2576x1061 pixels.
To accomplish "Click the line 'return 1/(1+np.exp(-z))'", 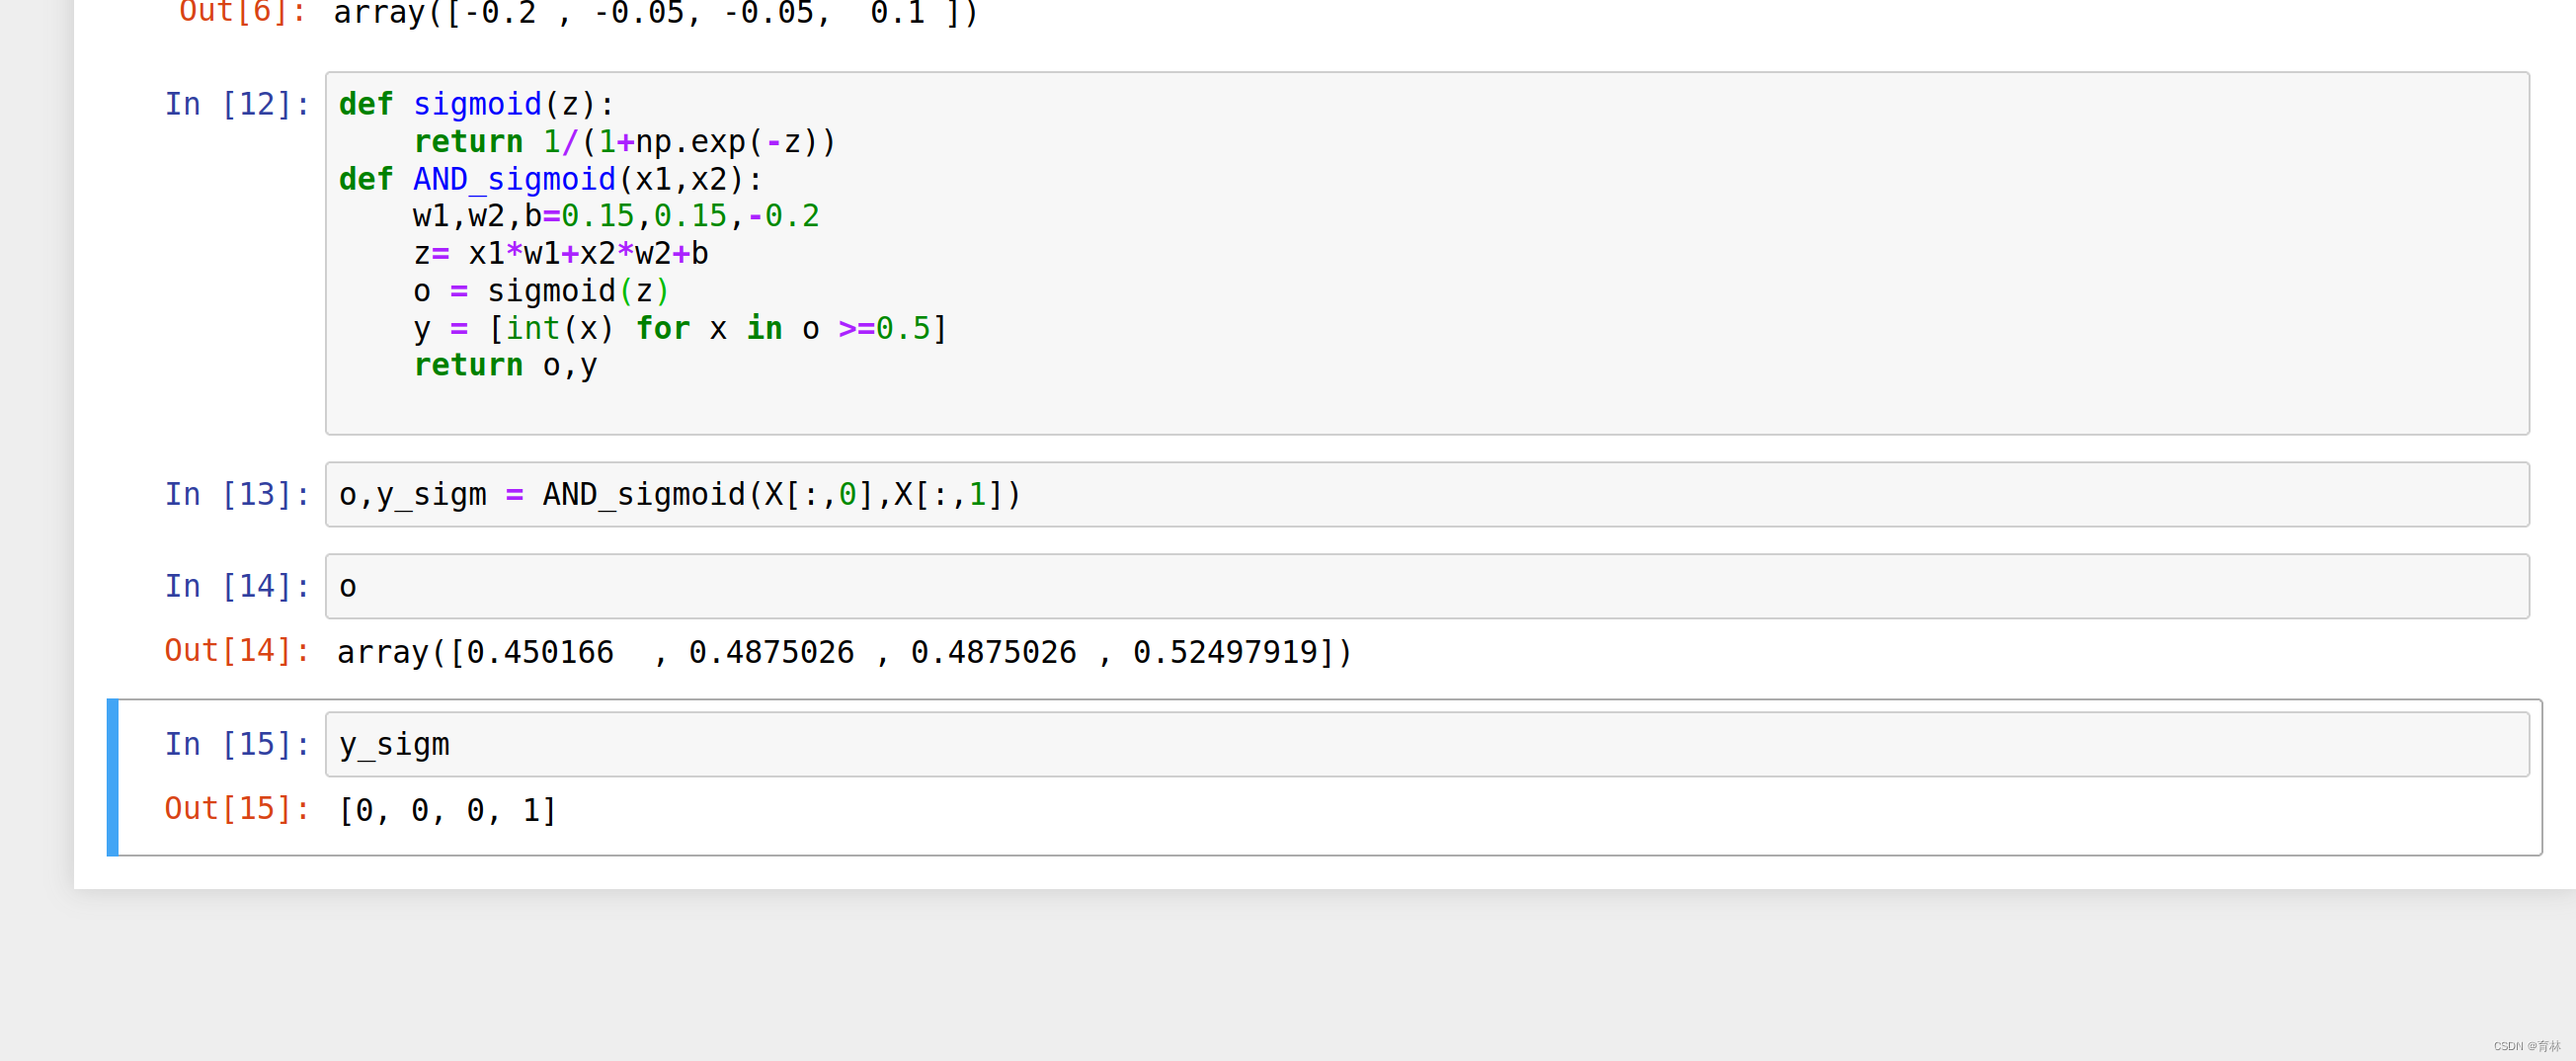I will 625,142.
